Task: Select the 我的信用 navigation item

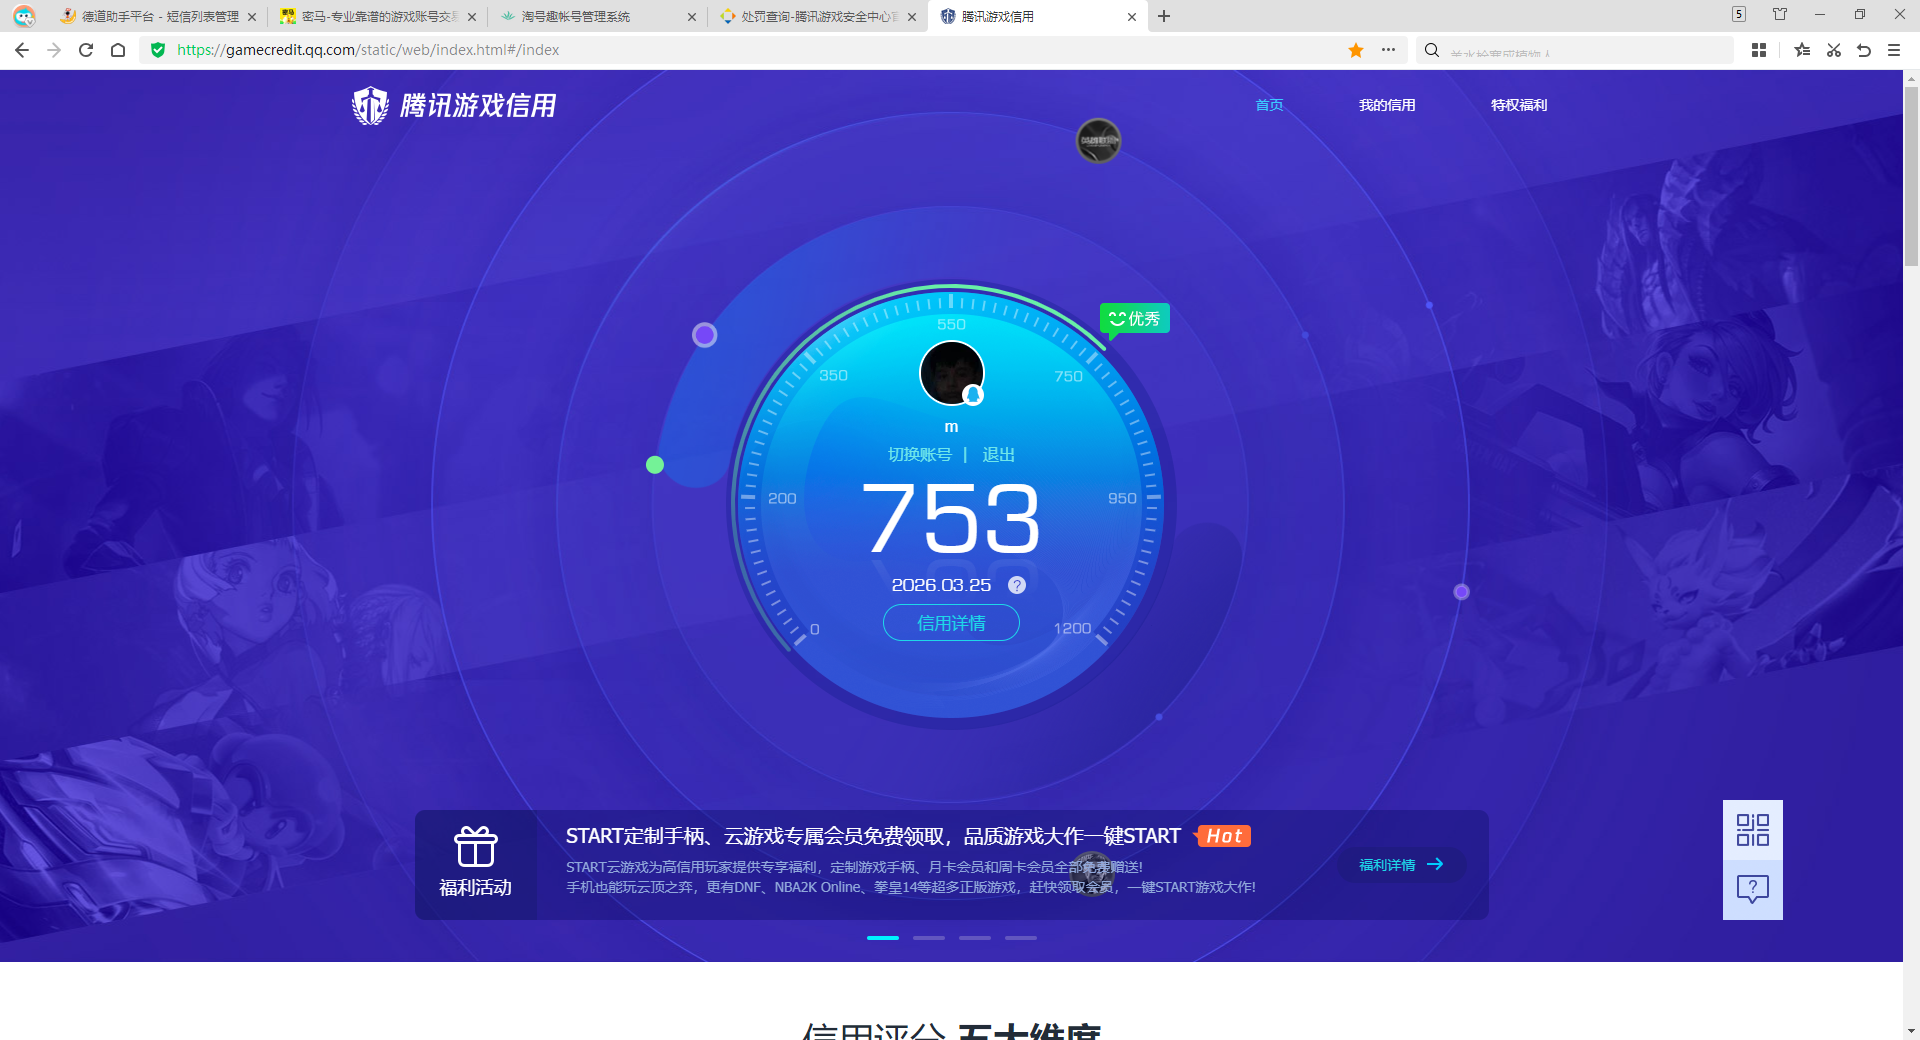Action: [x=1388, y=105]
